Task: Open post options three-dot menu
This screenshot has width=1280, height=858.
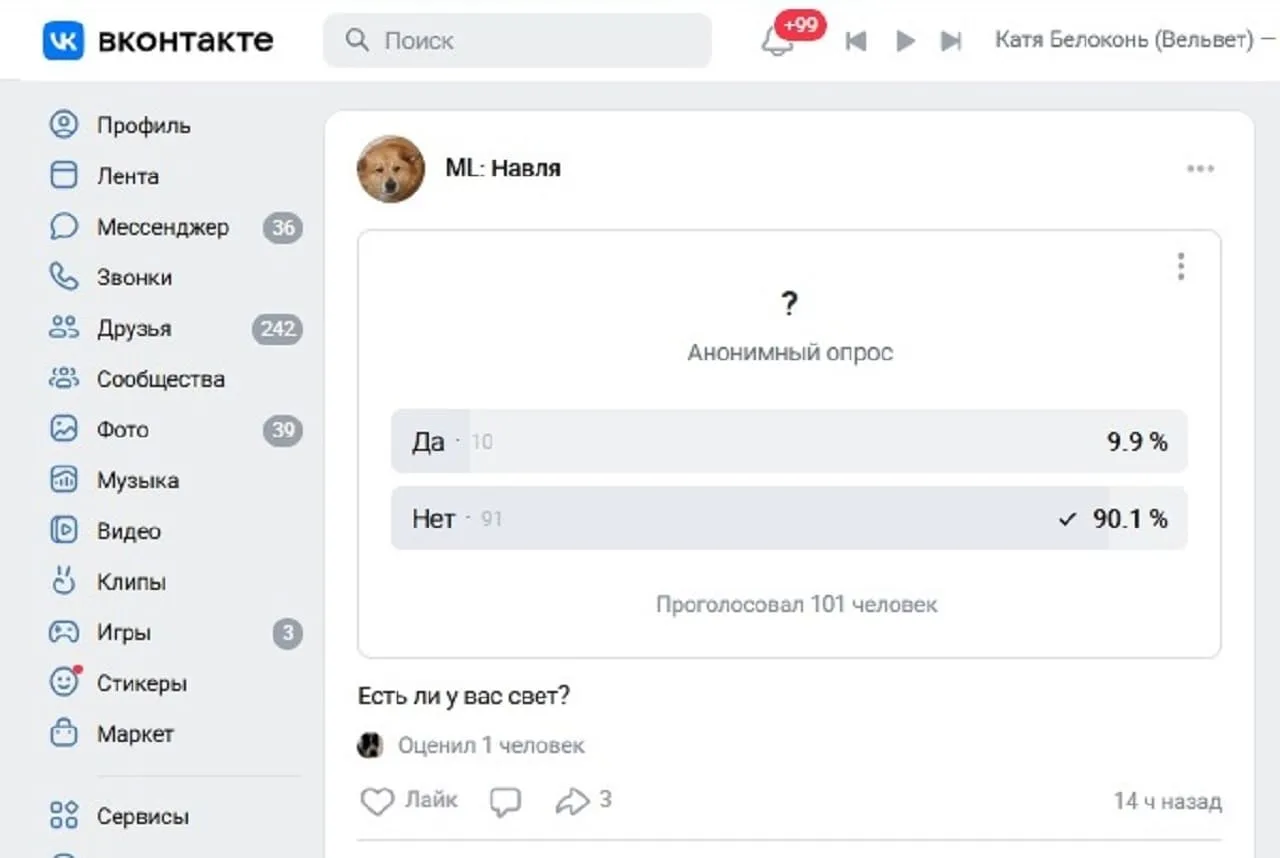Action: pyautogui.click(x=1200, y=168)
